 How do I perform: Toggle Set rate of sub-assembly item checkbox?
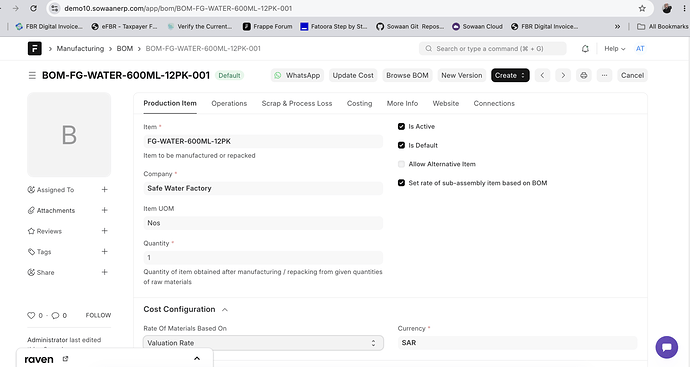(x=401, y=183)
